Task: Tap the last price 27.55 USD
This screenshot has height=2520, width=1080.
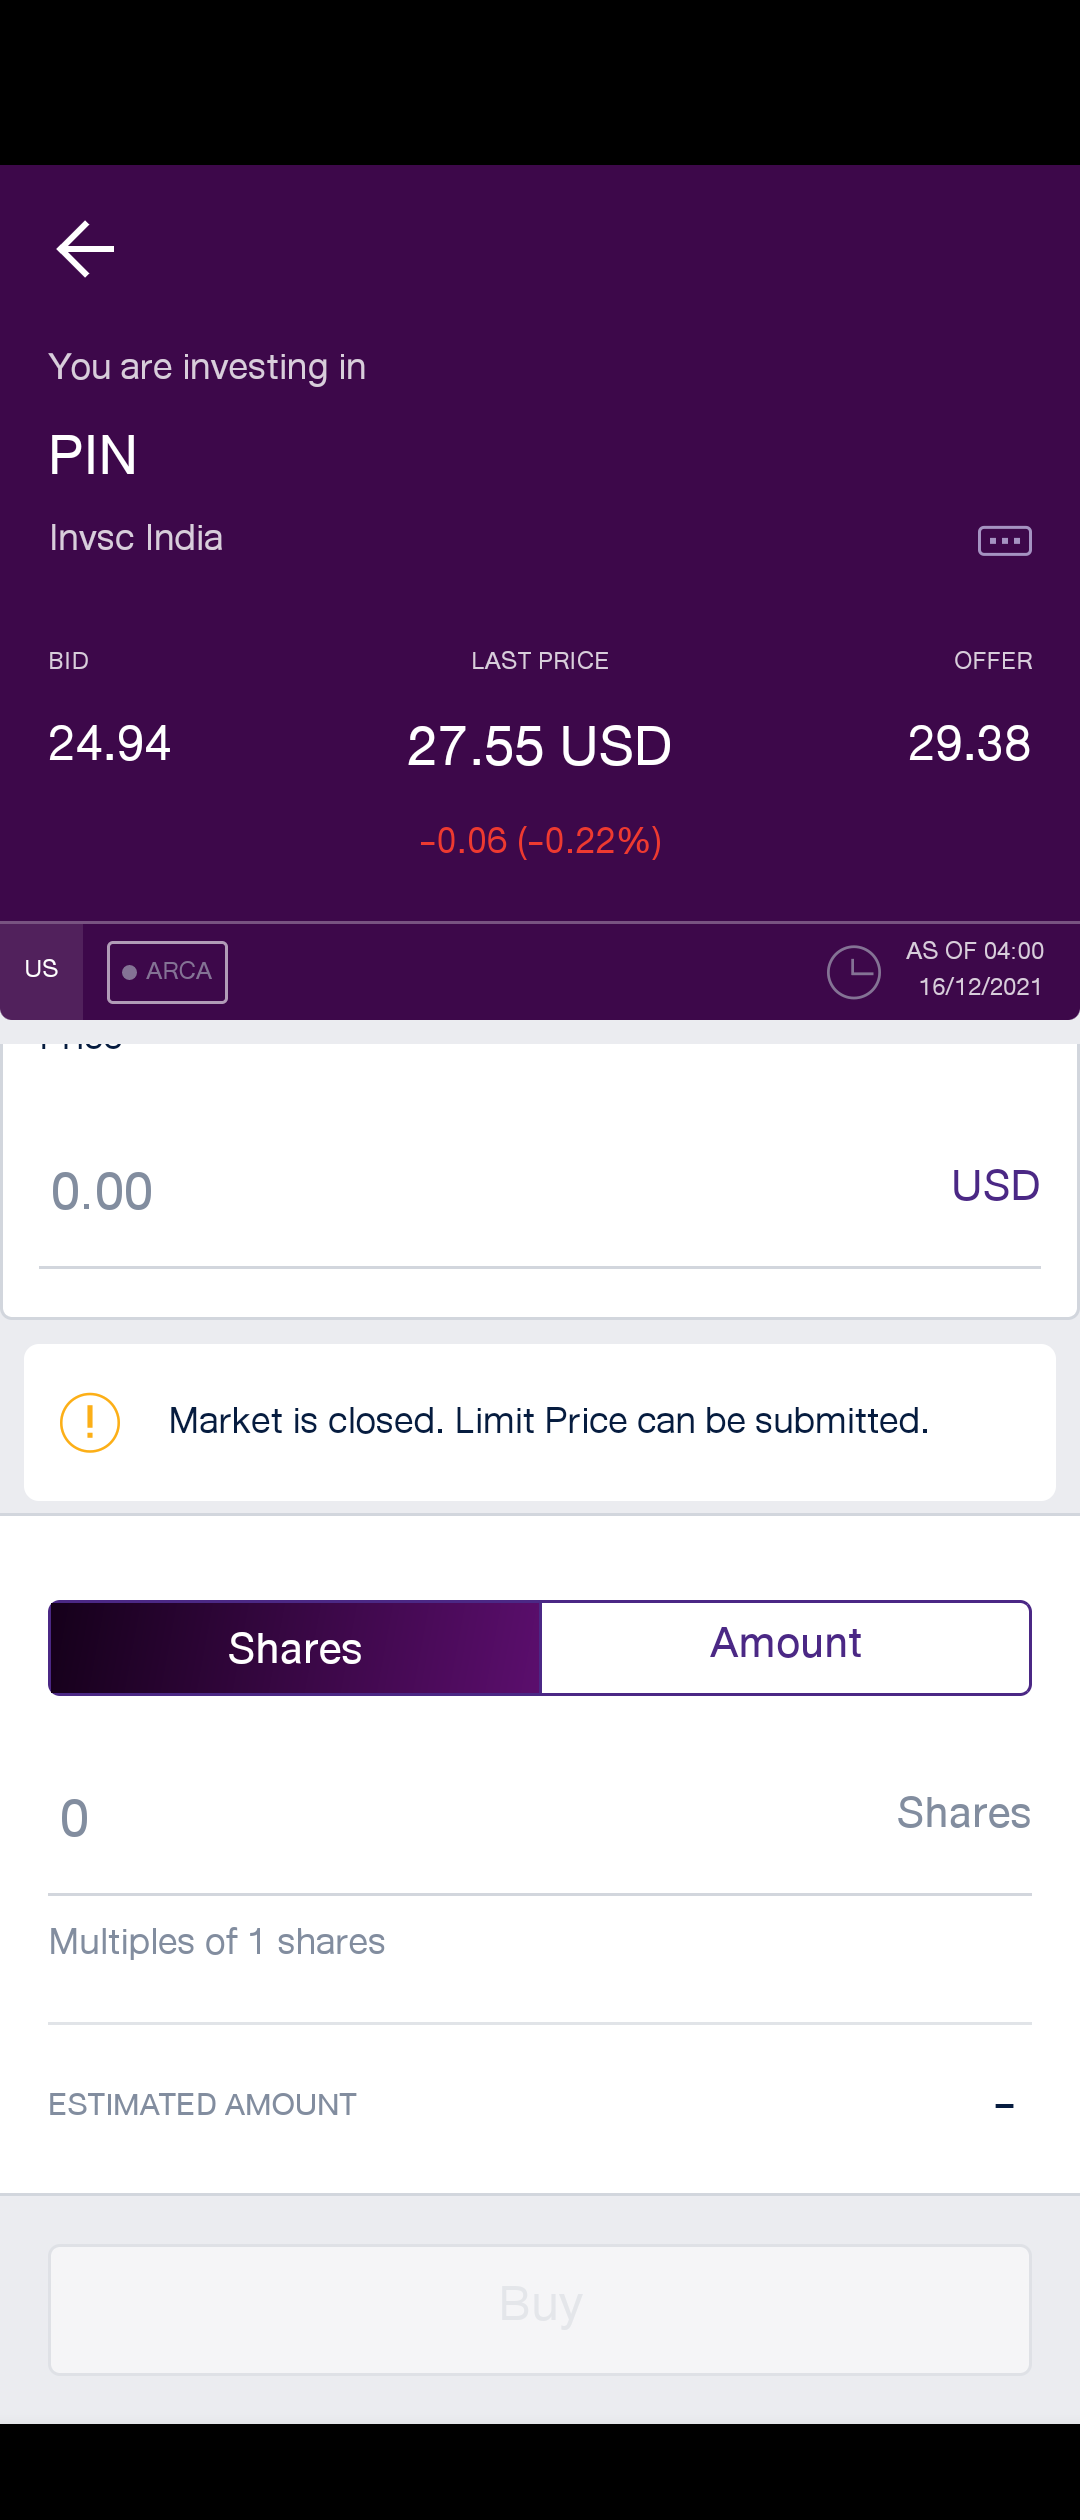Action: [x=540, y=746]
